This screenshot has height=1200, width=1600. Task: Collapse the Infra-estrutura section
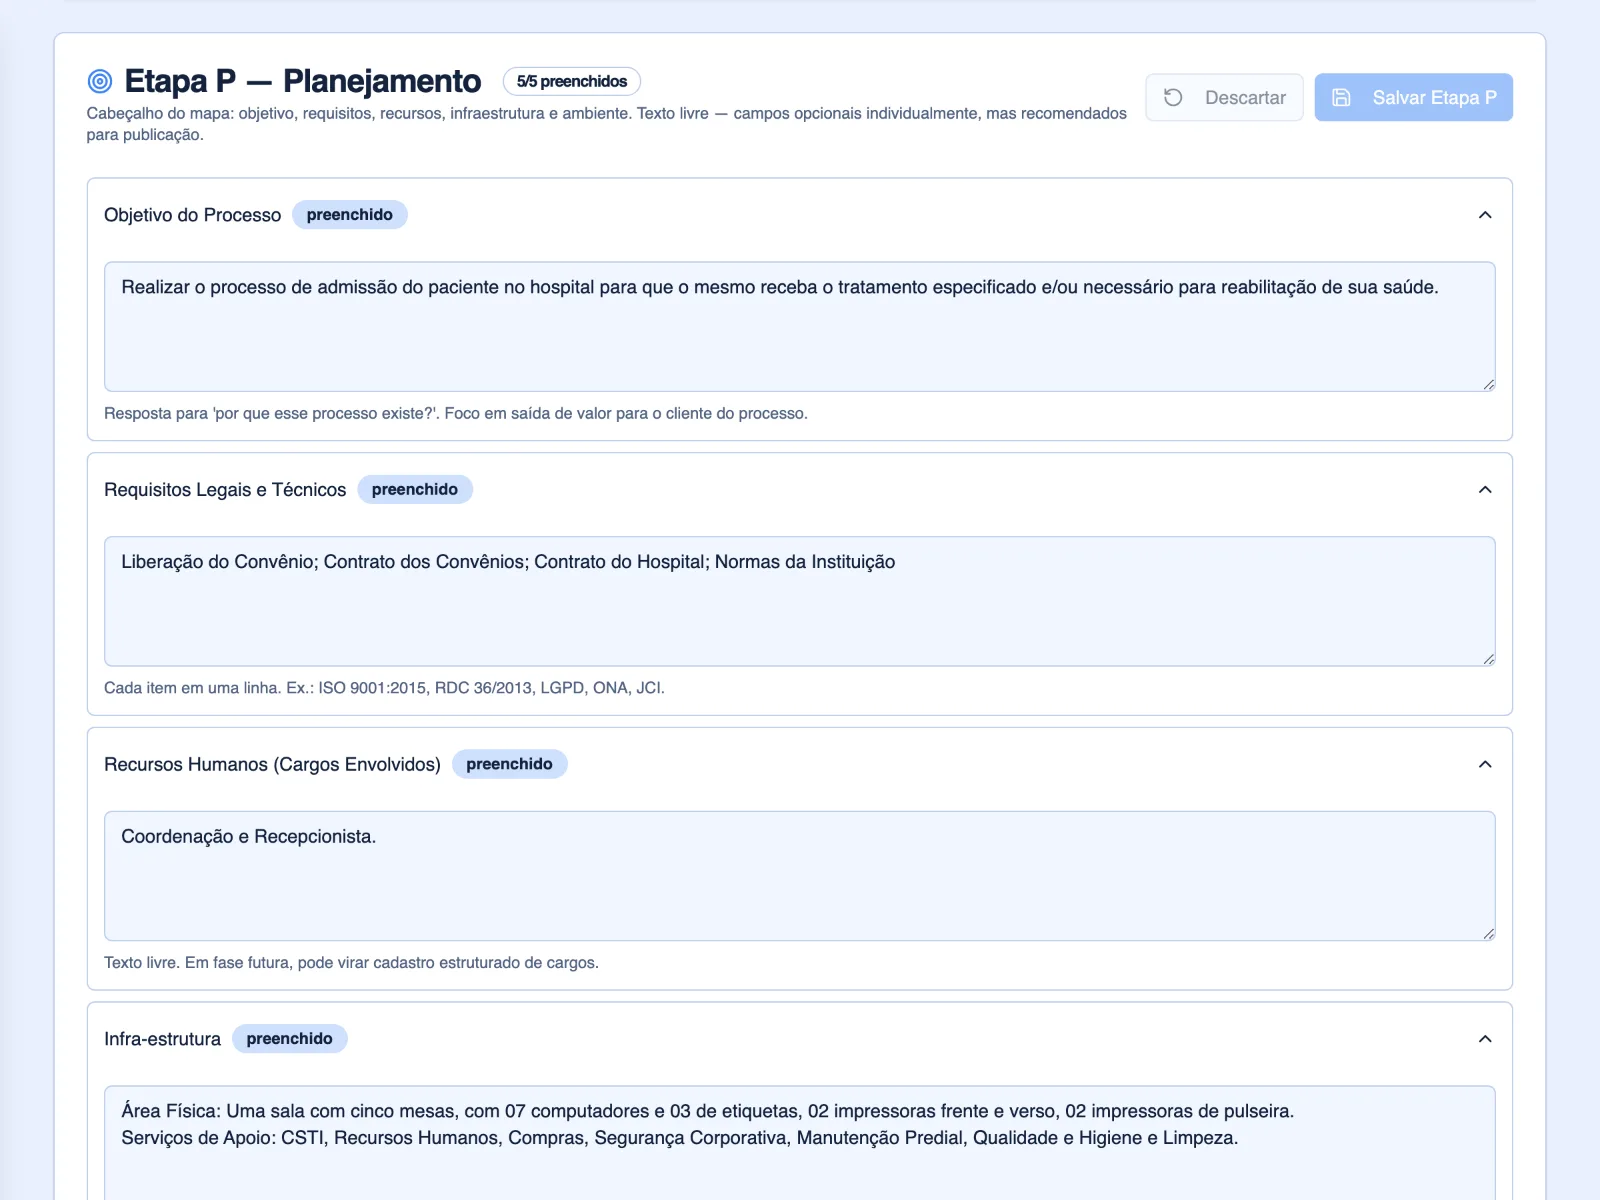coord(1485,1039)
